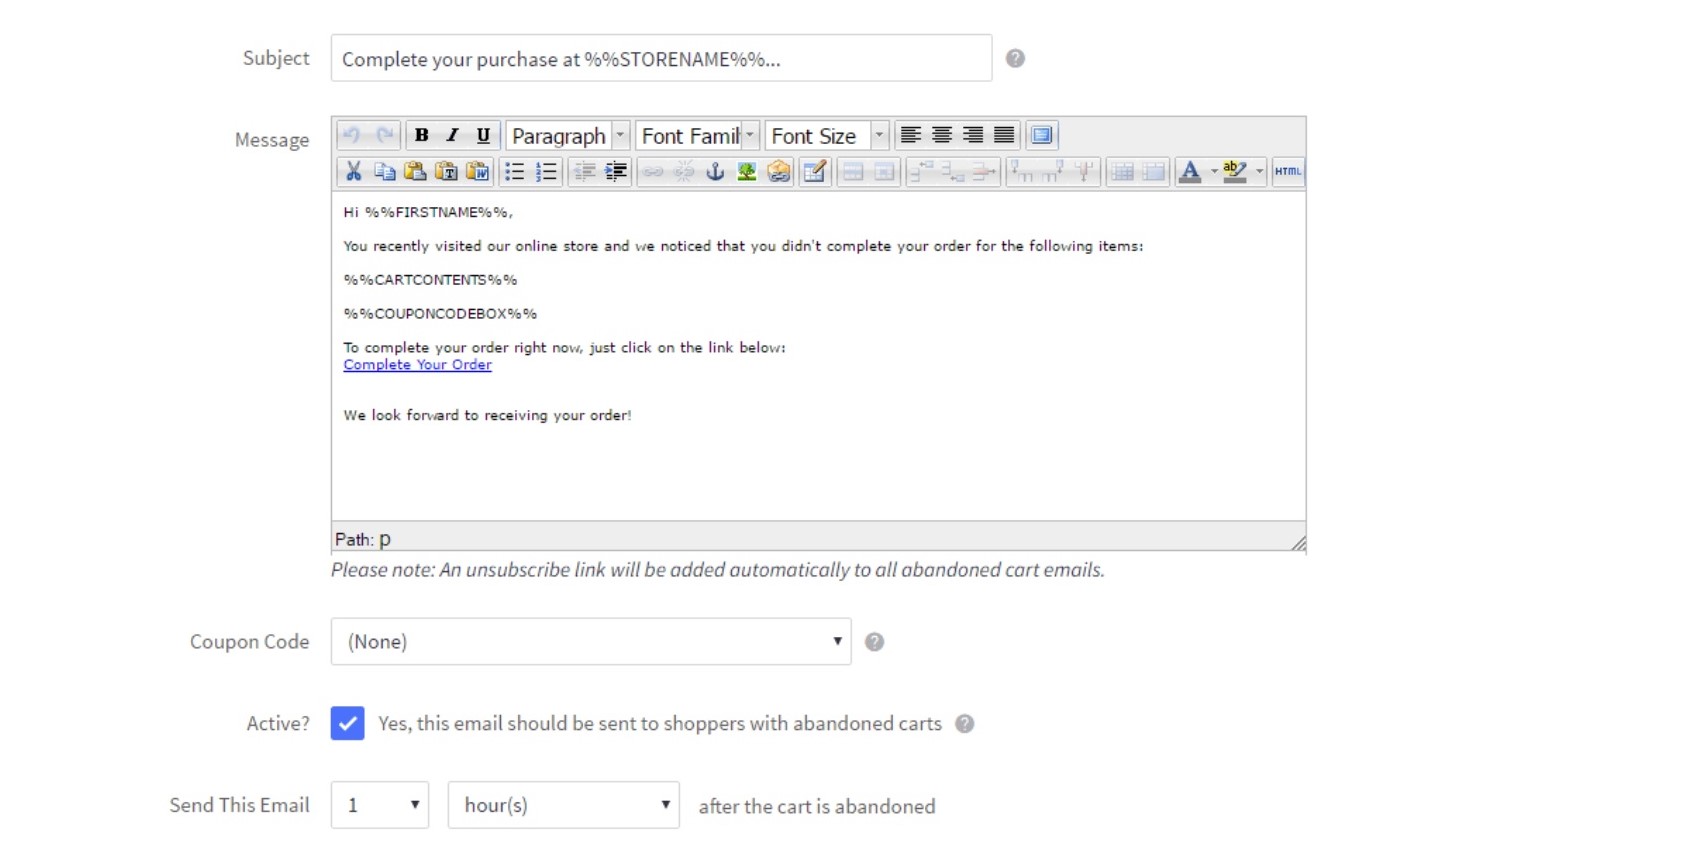Open the Font Family dropdown
Image resolution: width=1684 pixels, height=846 pixels.
[x=697, y=135]
